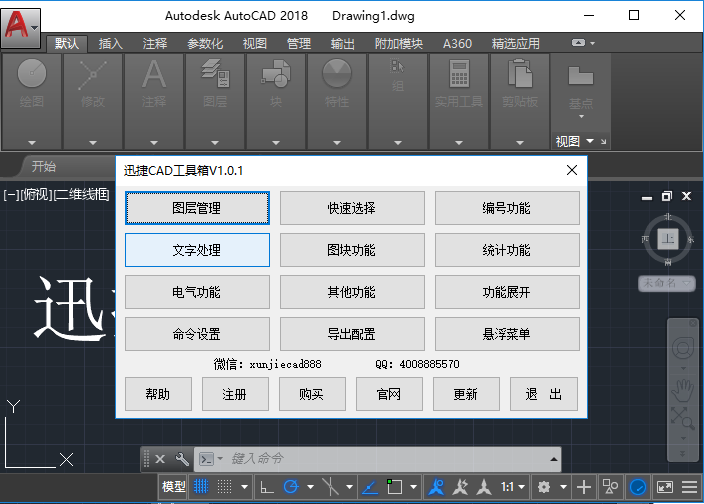Image resolution: width=704 pixels, height=504 pixels.
Task: Open status bar customization menu icon
Action: coord(689,487)
